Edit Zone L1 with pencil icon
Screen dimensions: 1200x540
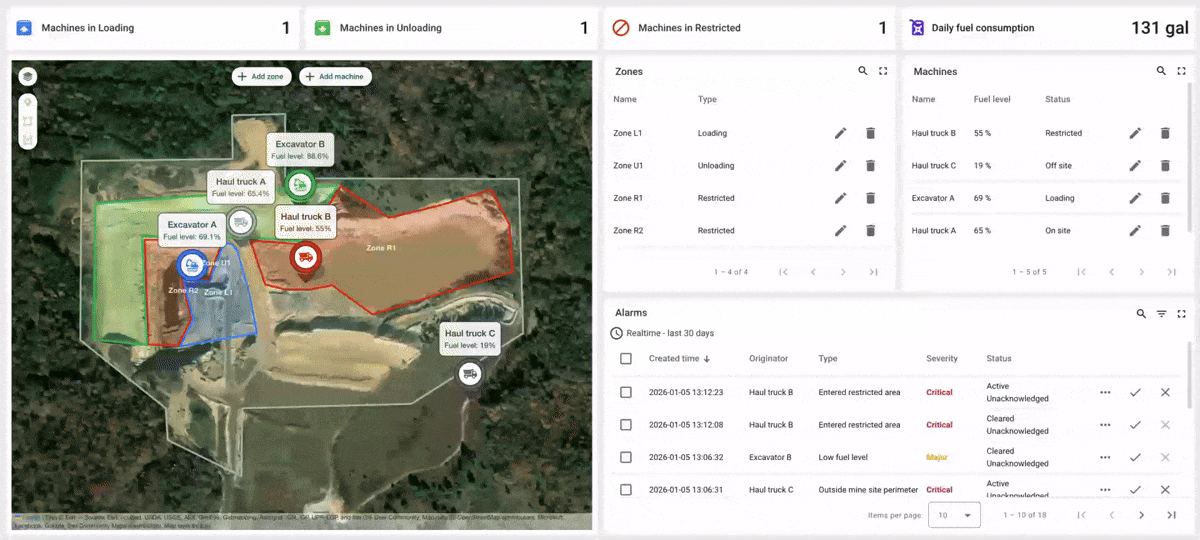[841, 133]
